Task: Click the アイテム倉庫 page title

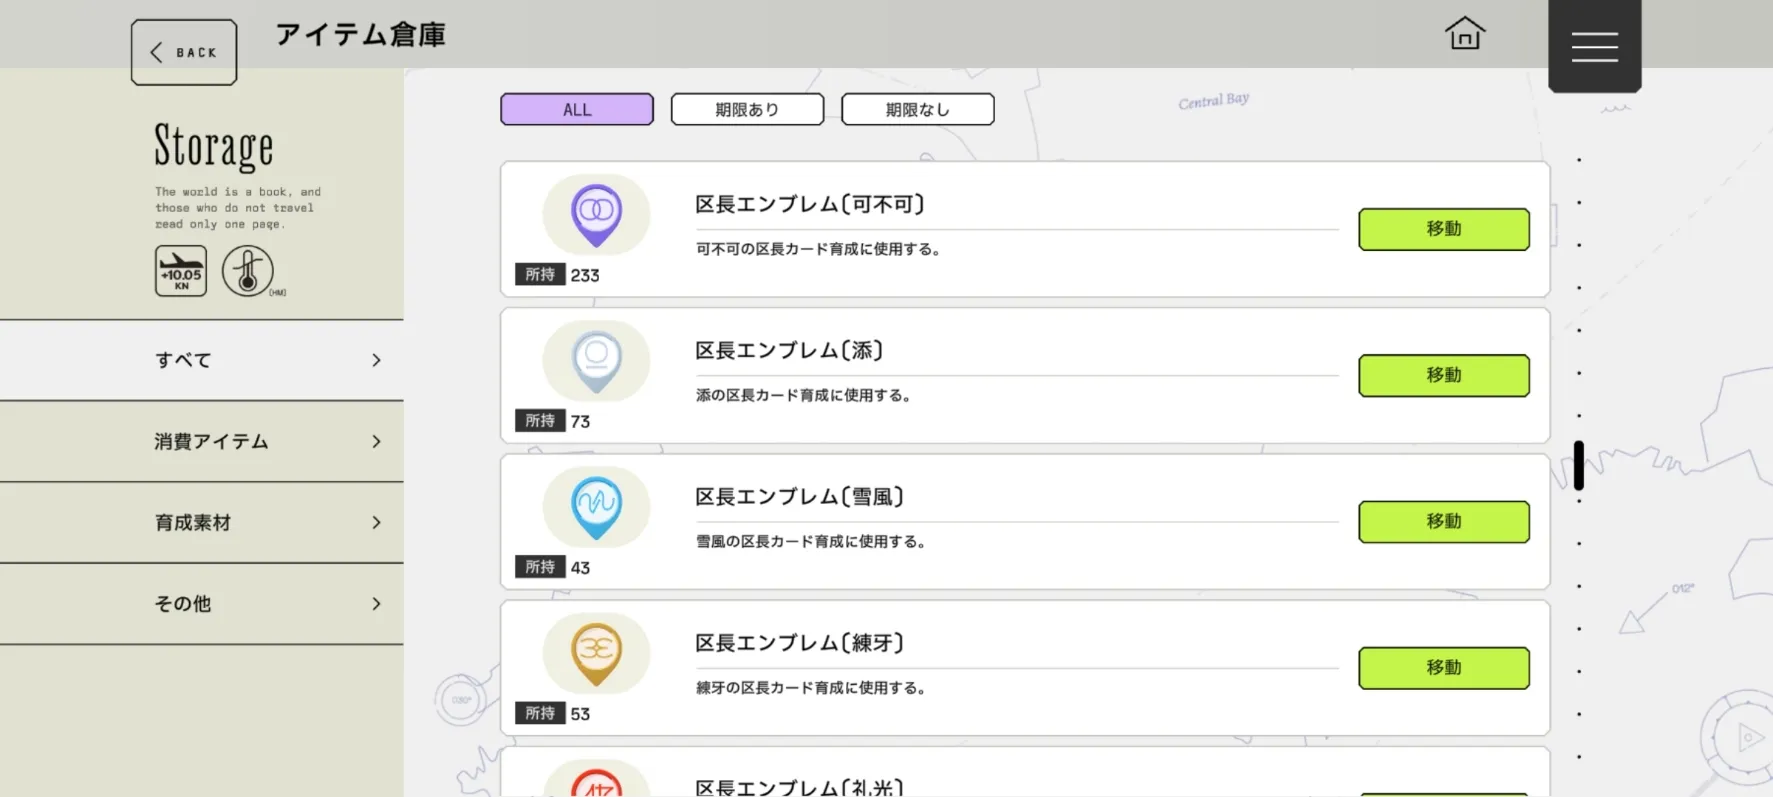Action: tap(360, 35)
